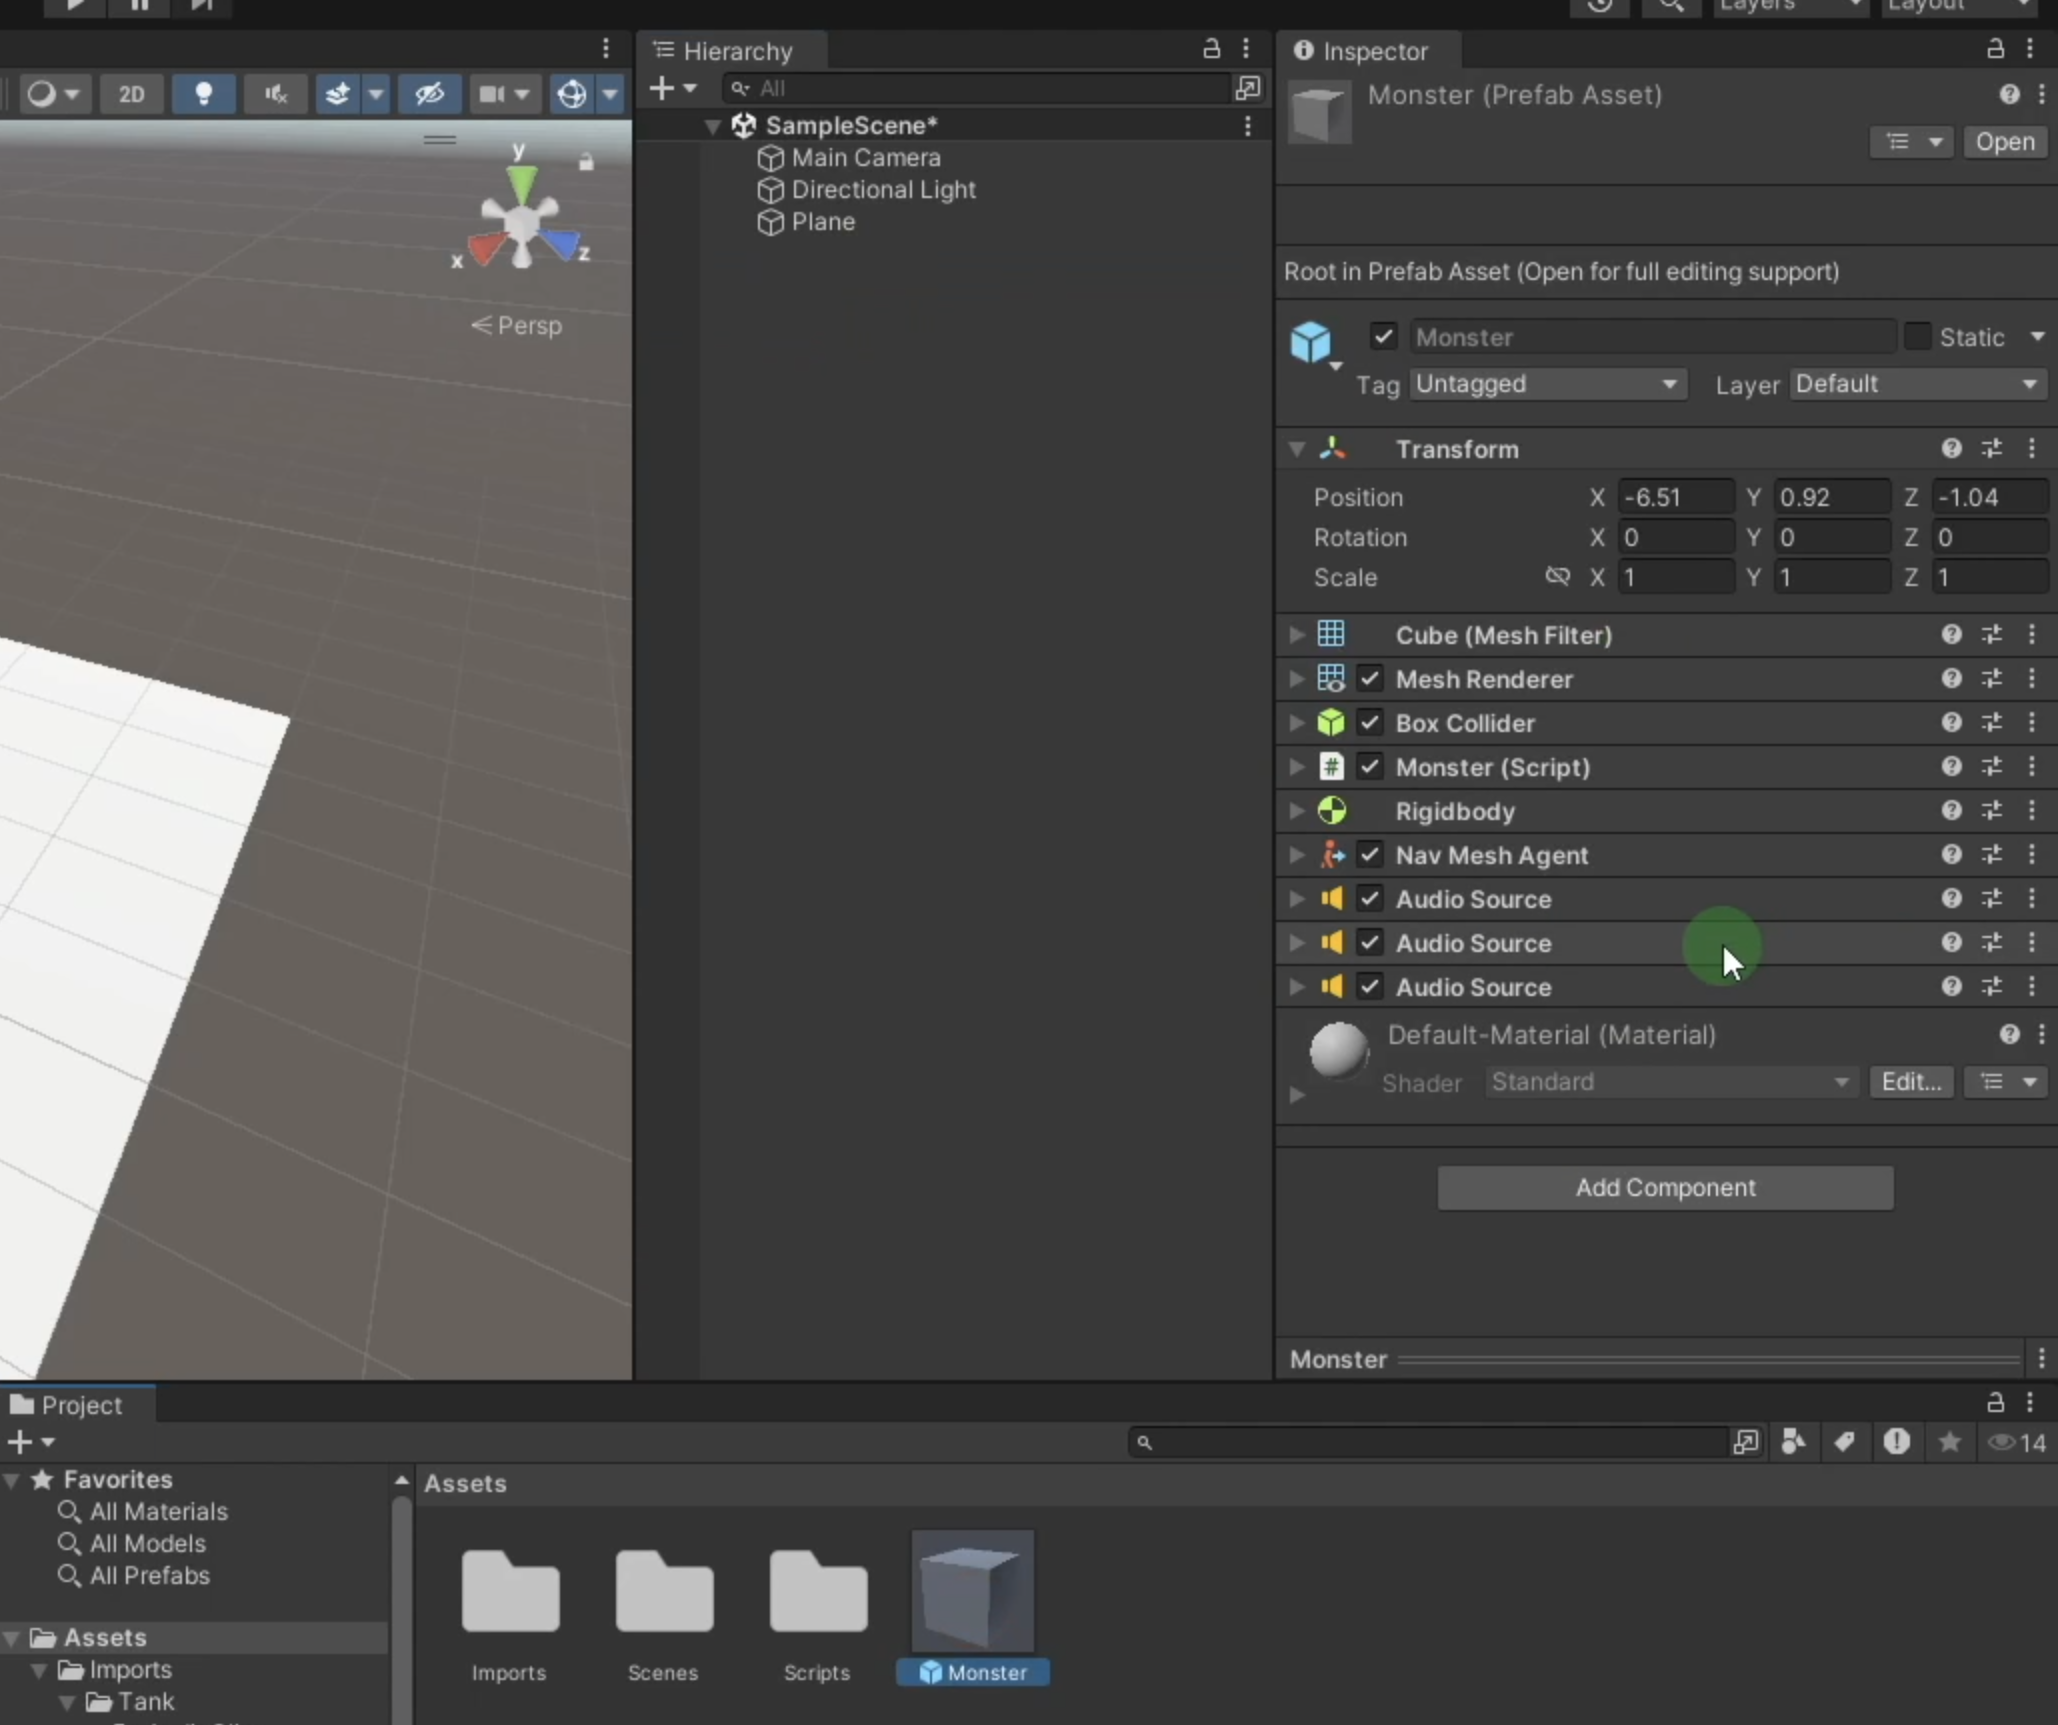
Task: Collapse the SampleScene hierarchy tree
Action: 713,126
